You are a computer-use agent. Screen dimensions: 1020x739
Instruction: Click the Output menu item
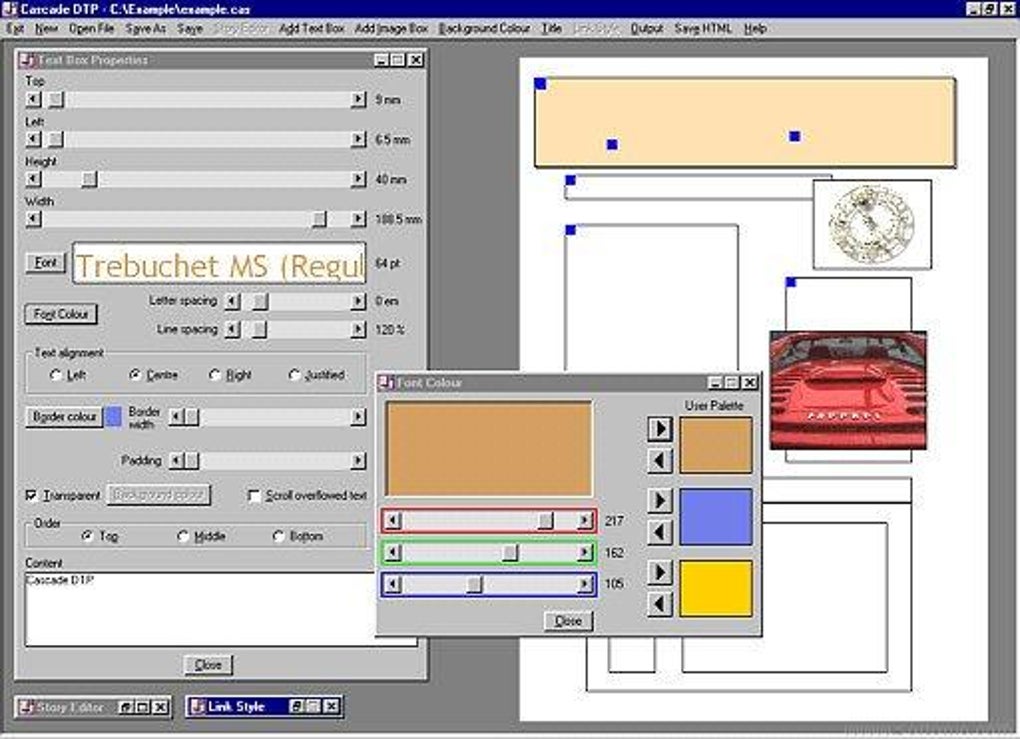[647, 29]
